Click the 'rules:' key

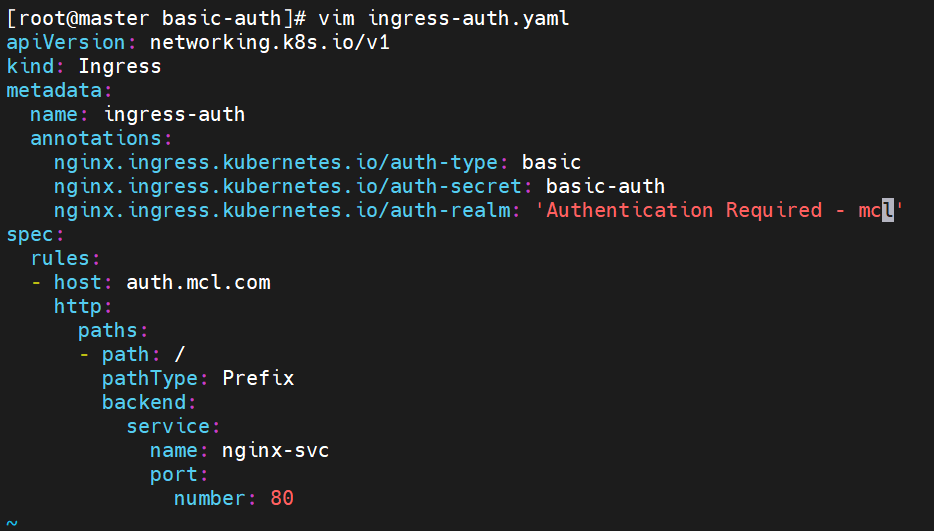pos(60,258)
